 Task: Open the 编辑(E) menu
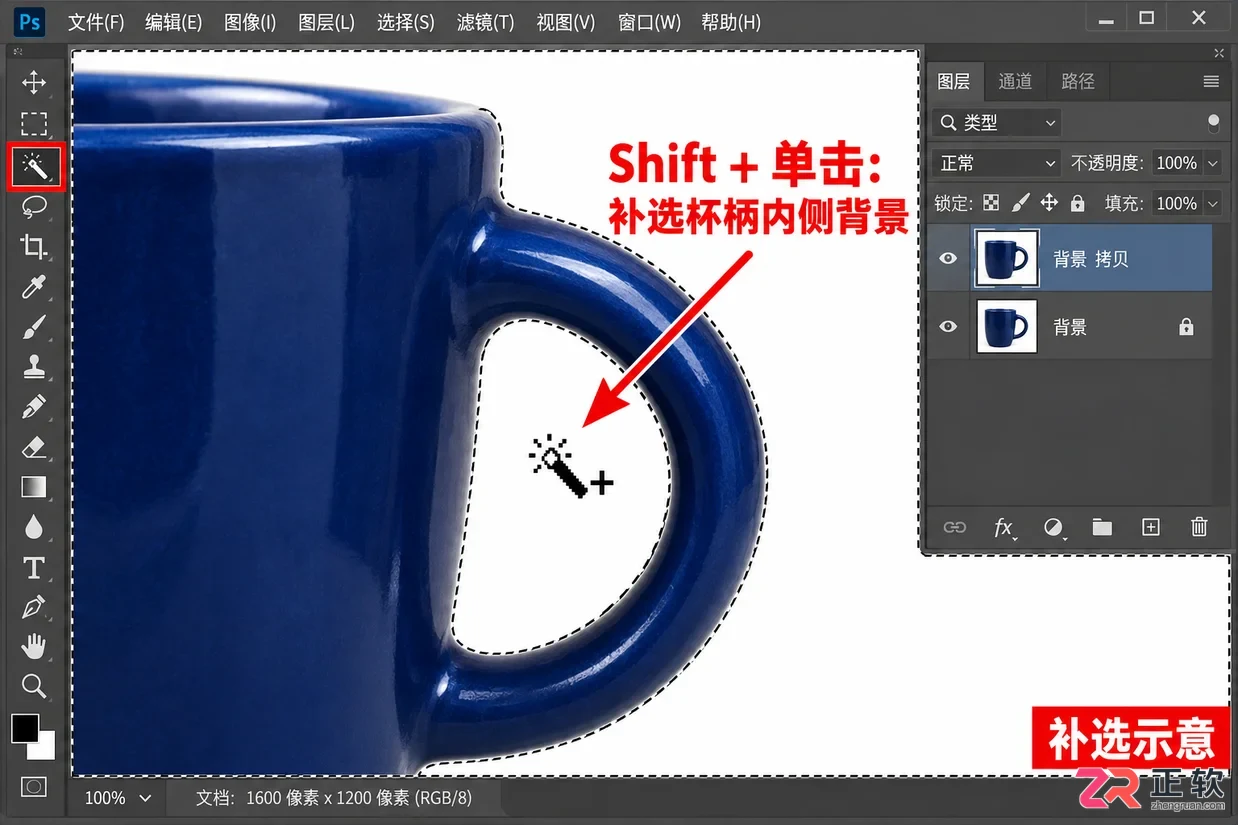click(x=173, y=22)
